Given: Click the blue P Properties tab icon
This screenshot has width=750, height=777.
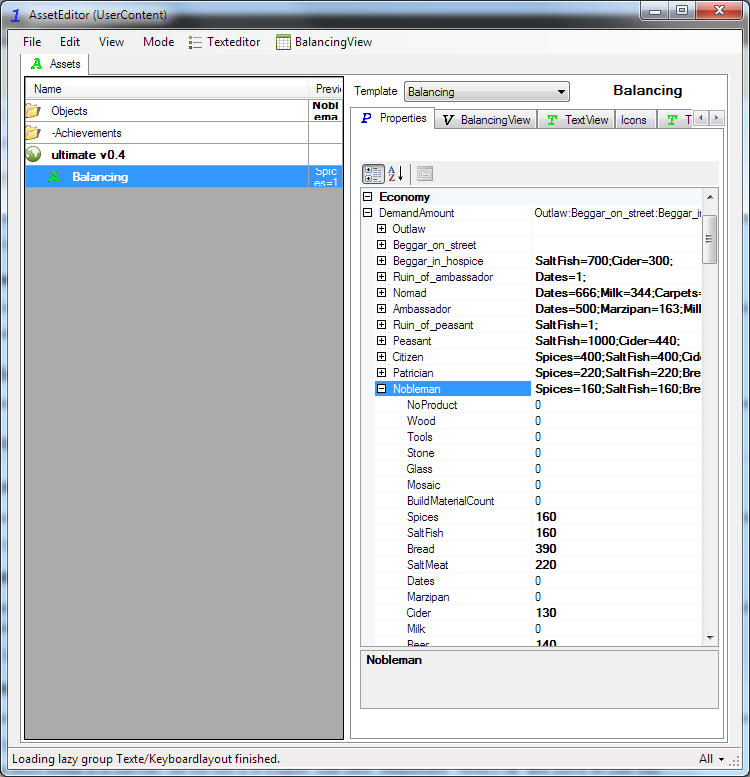Looking at the screenshot, I should pyautogui.click(x=366, y=118).
